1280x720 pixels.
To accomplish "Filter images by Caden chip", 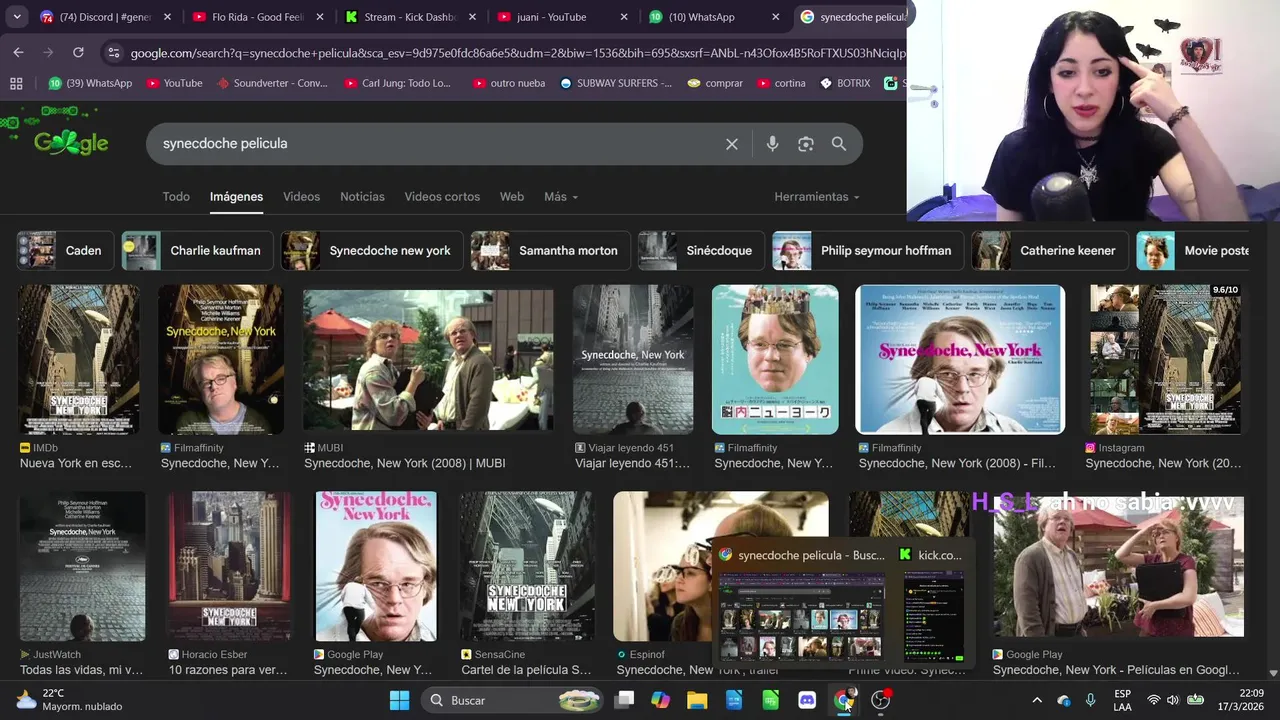I will click(66, 251).
